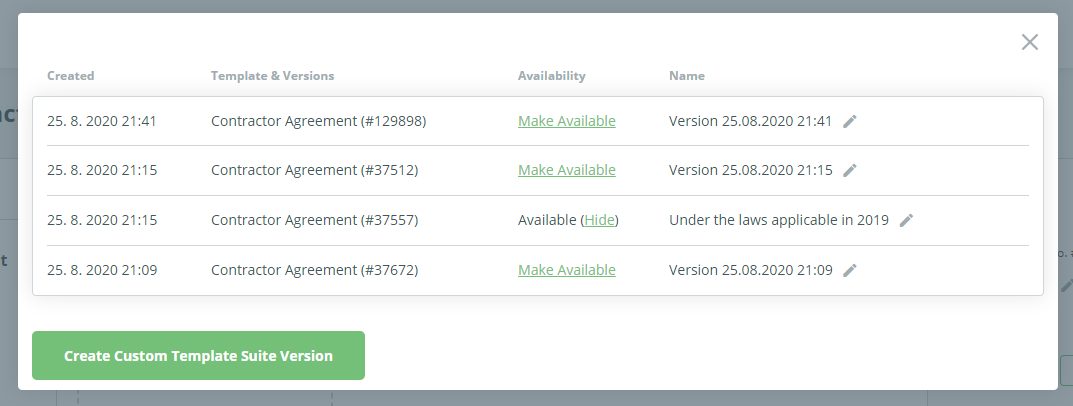Close the template versions dialog
This screenshot has height=406, width=1073.
click(x=1029, y=42)
